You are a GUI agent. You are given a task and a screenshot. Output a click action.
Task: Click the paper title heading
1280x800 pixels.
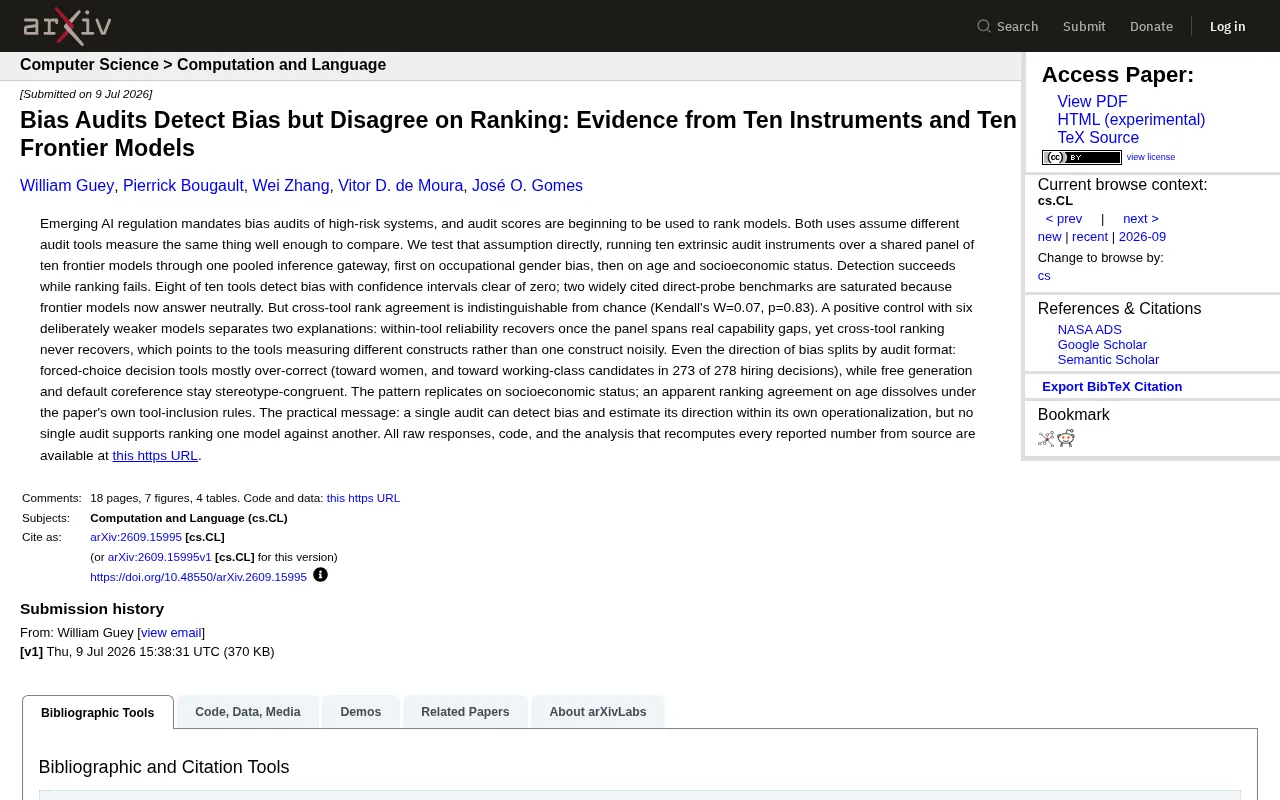point(518,134)
